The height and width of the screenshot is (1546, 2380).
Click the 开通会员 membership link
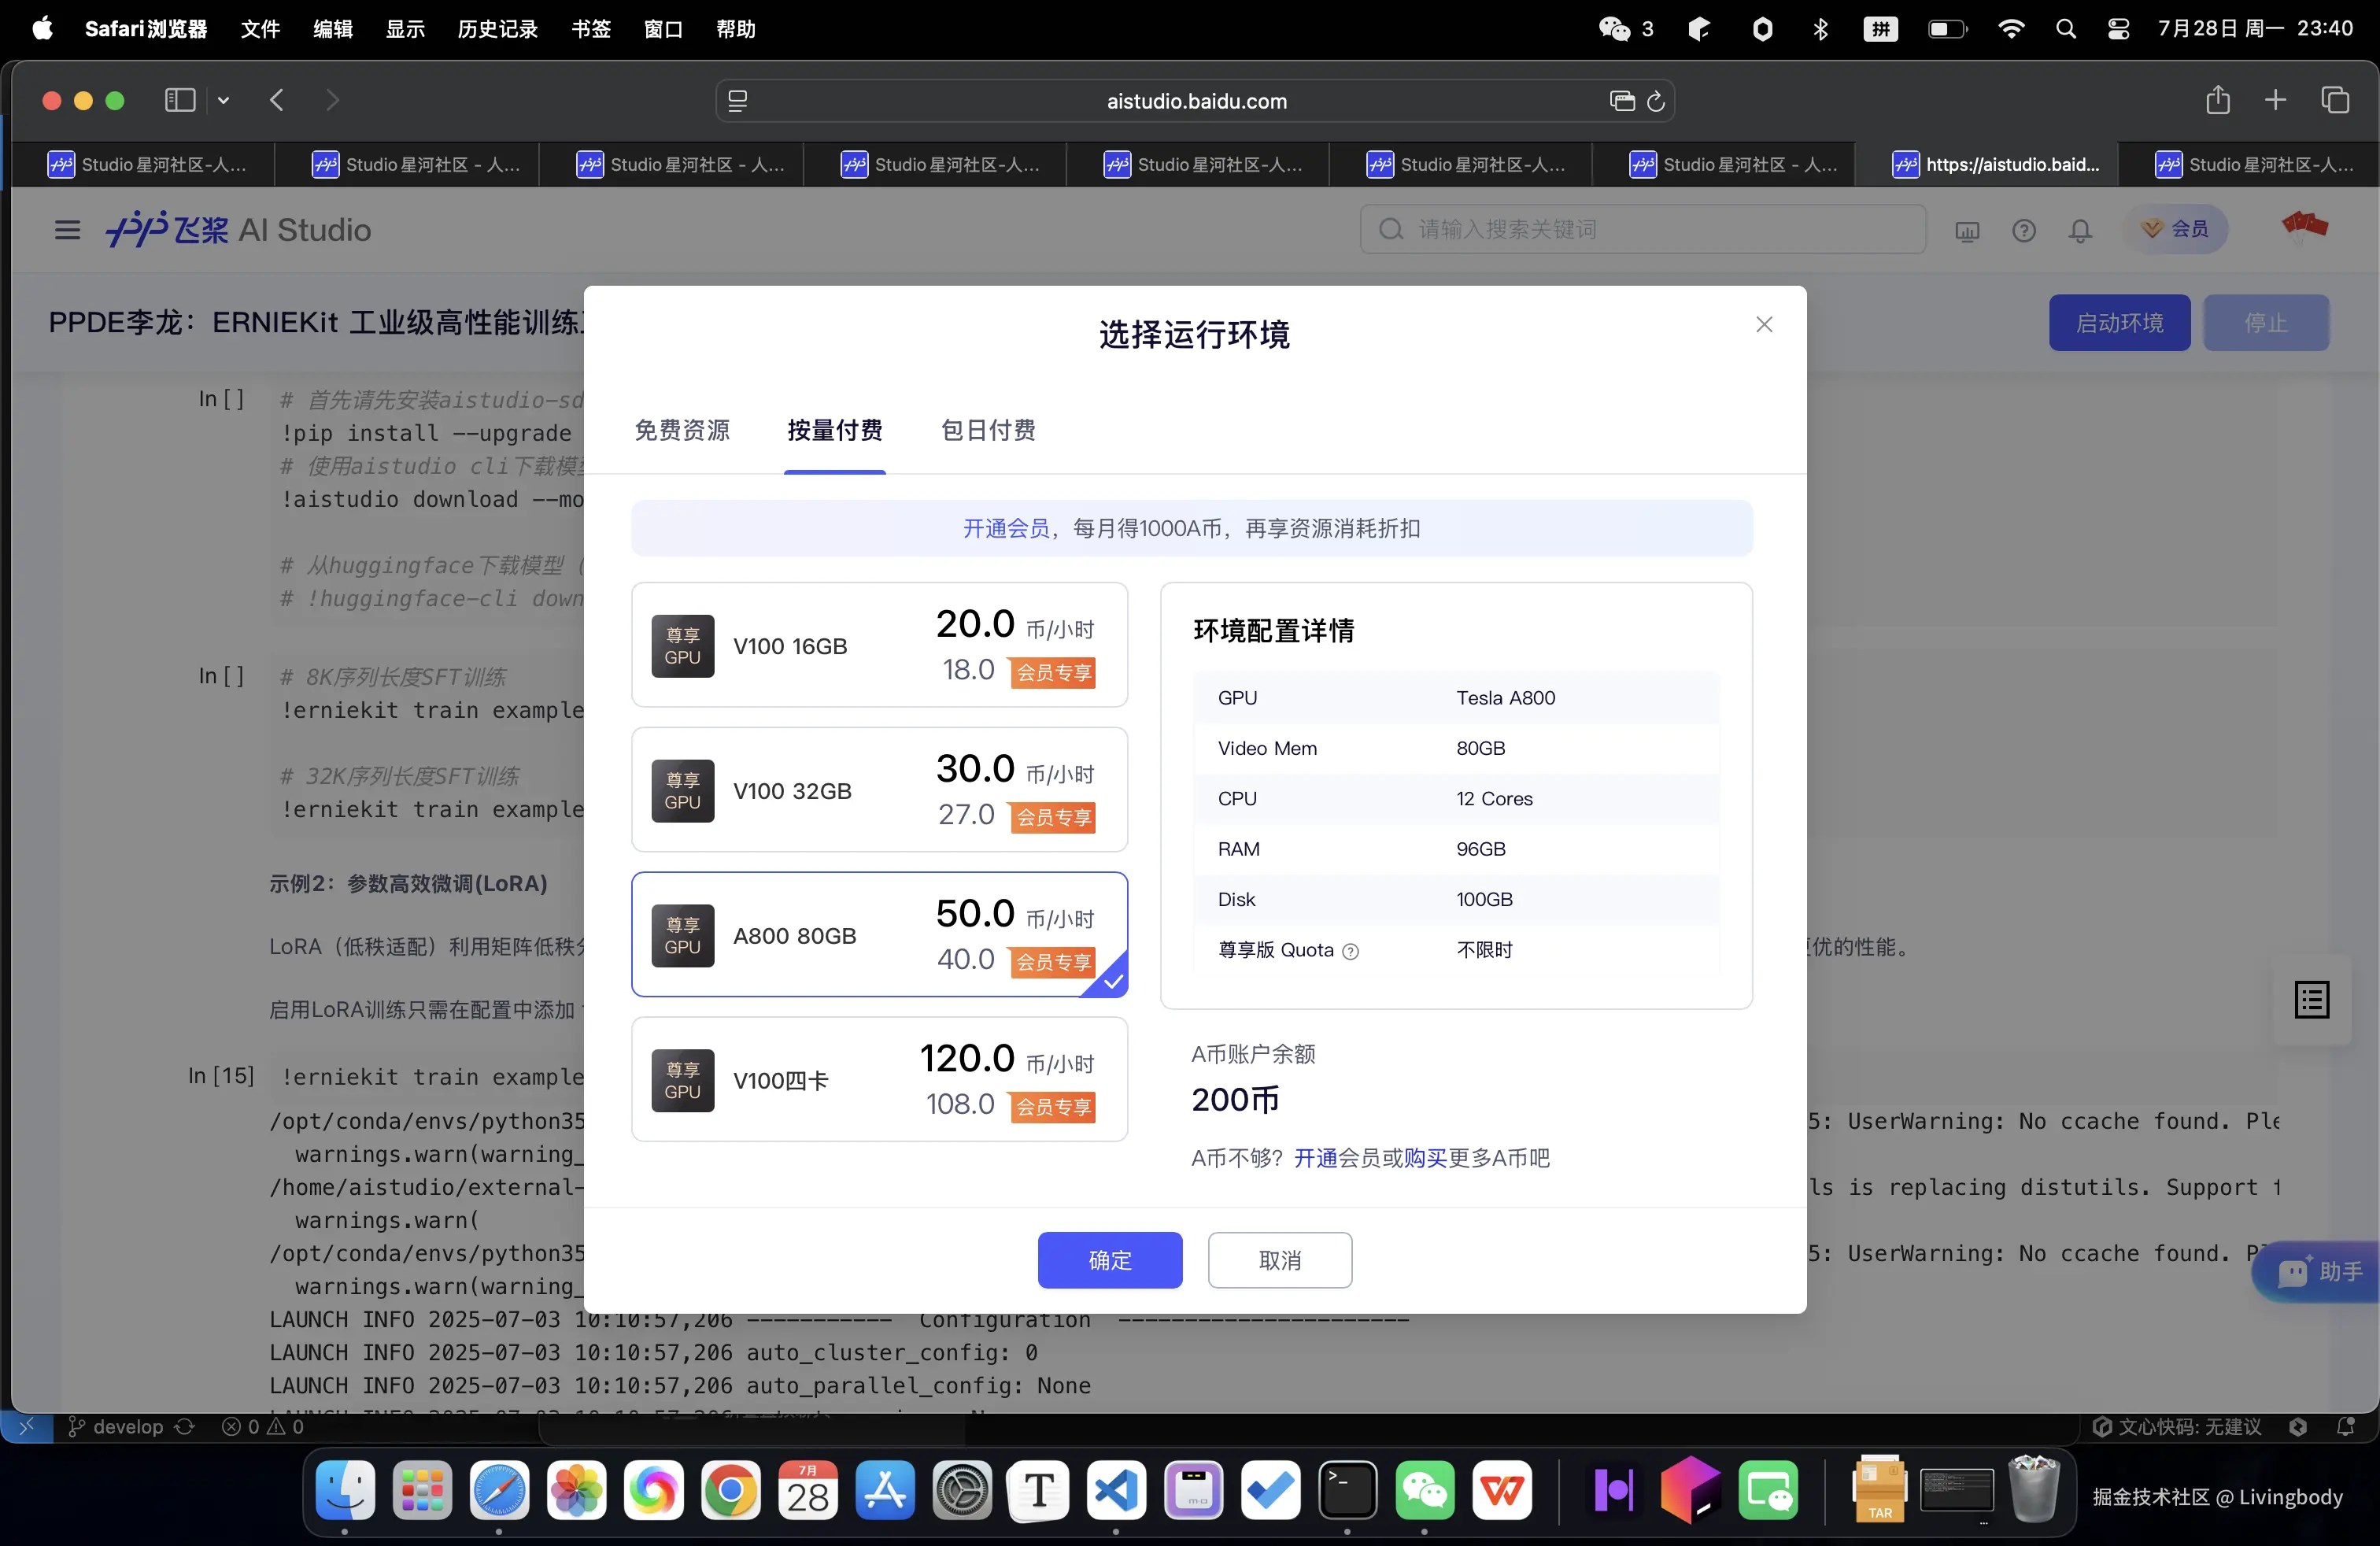tap(1005, 528)
